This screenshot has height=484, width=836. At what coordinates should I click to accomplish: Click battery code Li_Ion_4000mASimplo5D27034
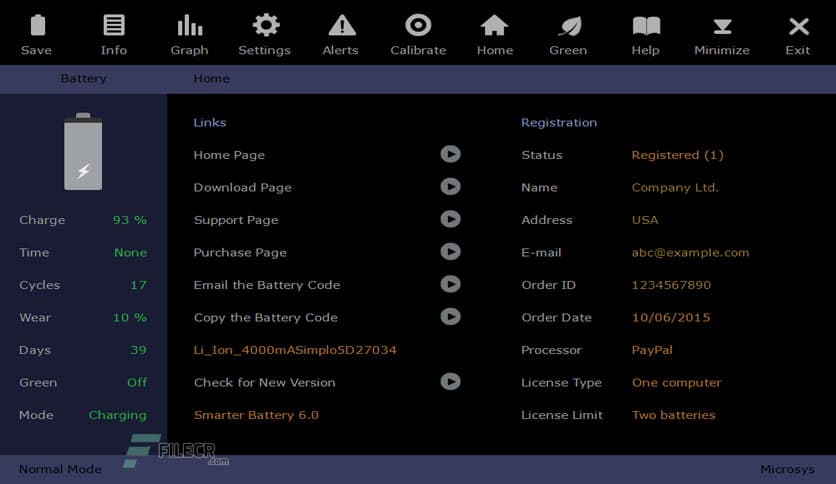coord(295,350)
